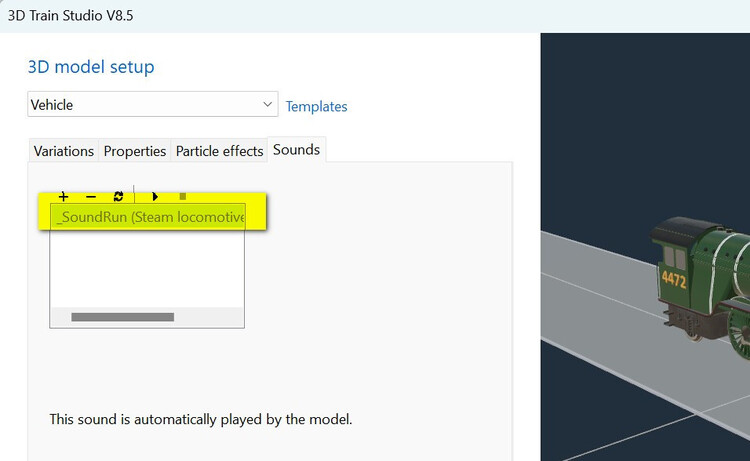Switch to the Particle effects tab

pyautogui.click(x=220, y=151)
